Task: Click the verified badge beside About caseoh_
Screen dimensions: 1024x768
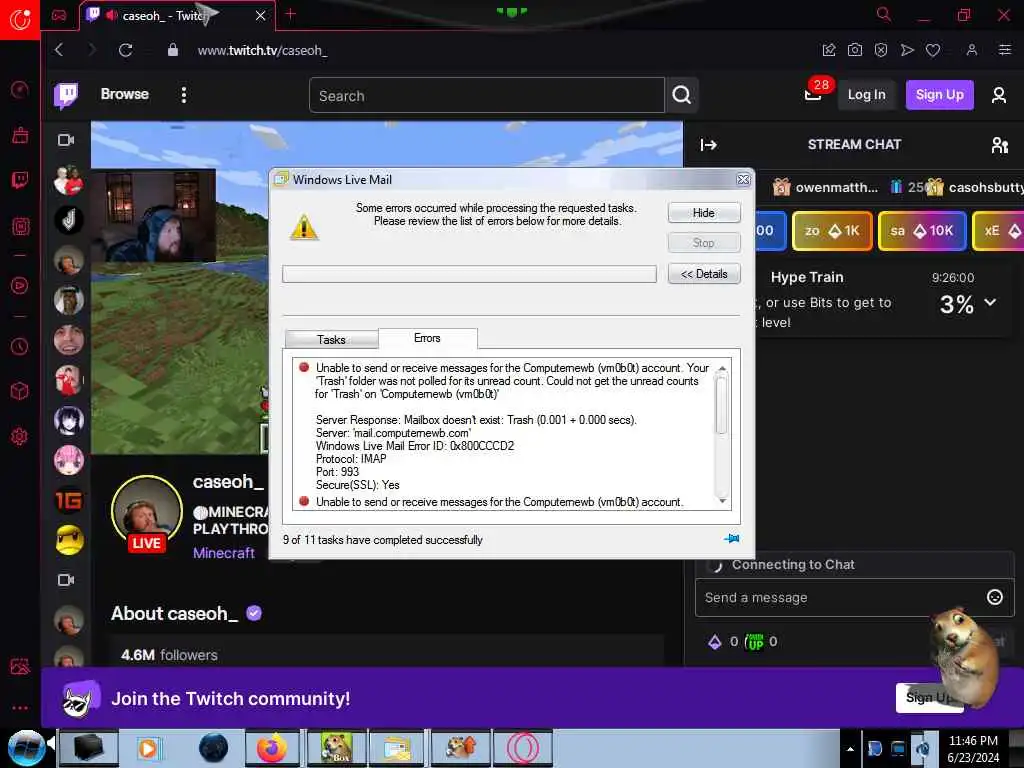Action: pyautogui.click(x=254, y=613)
